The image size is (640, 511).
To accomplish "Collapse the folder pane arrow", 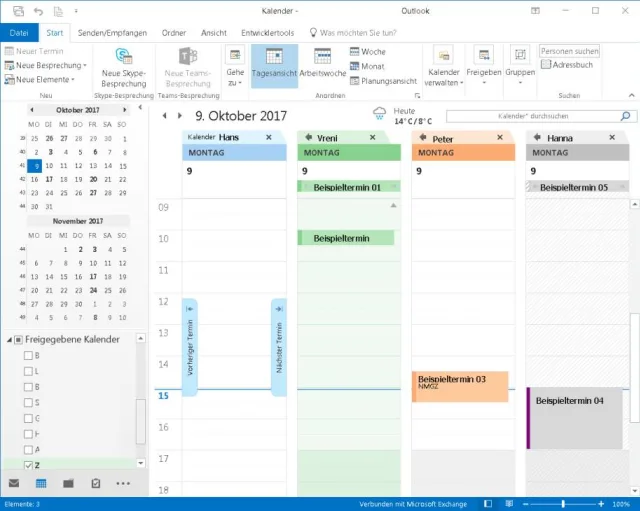I will (140, 108).
